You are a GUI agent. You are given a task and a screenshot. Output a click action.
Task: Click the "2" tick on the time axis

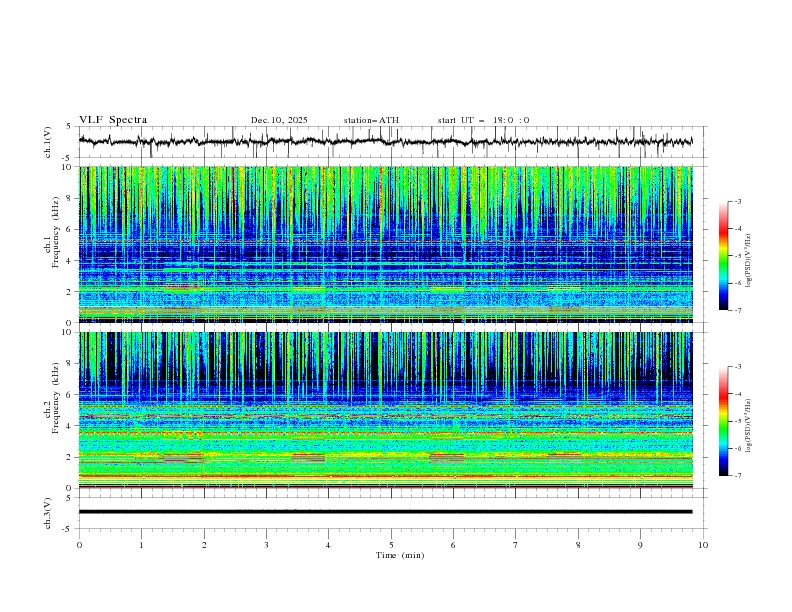(204, 545)
